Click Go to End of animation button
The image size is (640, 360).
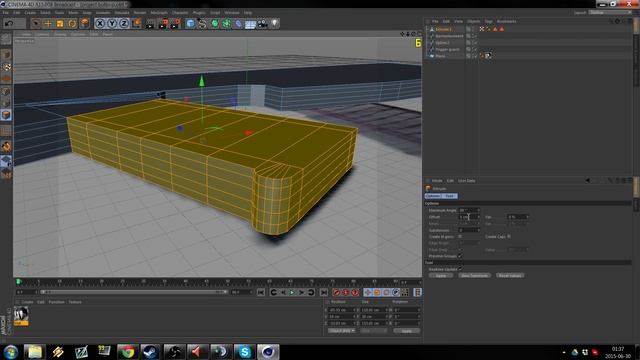tap(324, 292)
